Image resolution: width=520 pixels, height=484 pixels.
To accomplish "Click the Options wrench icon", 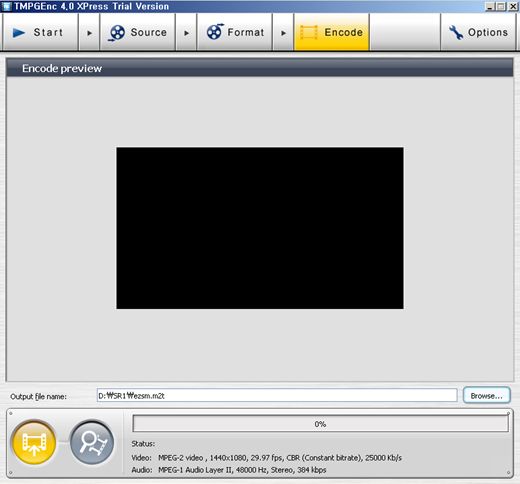I will click(456, 32).
